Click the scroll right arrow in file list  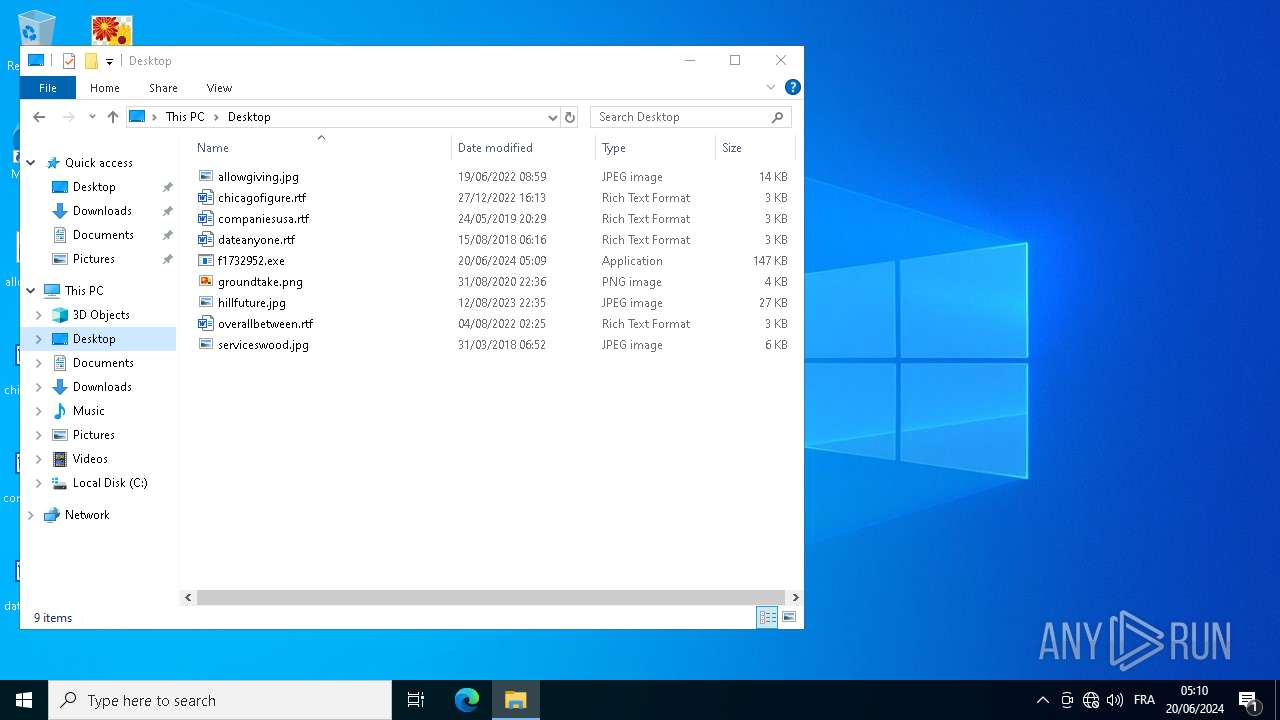pos(795,597)
